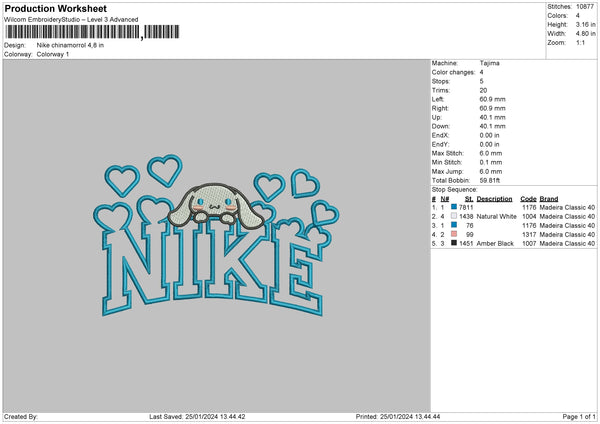Click code 1176 in the 7811 stitches row
The height and width of the screenshot is (424, 600).
click(529, 207)
